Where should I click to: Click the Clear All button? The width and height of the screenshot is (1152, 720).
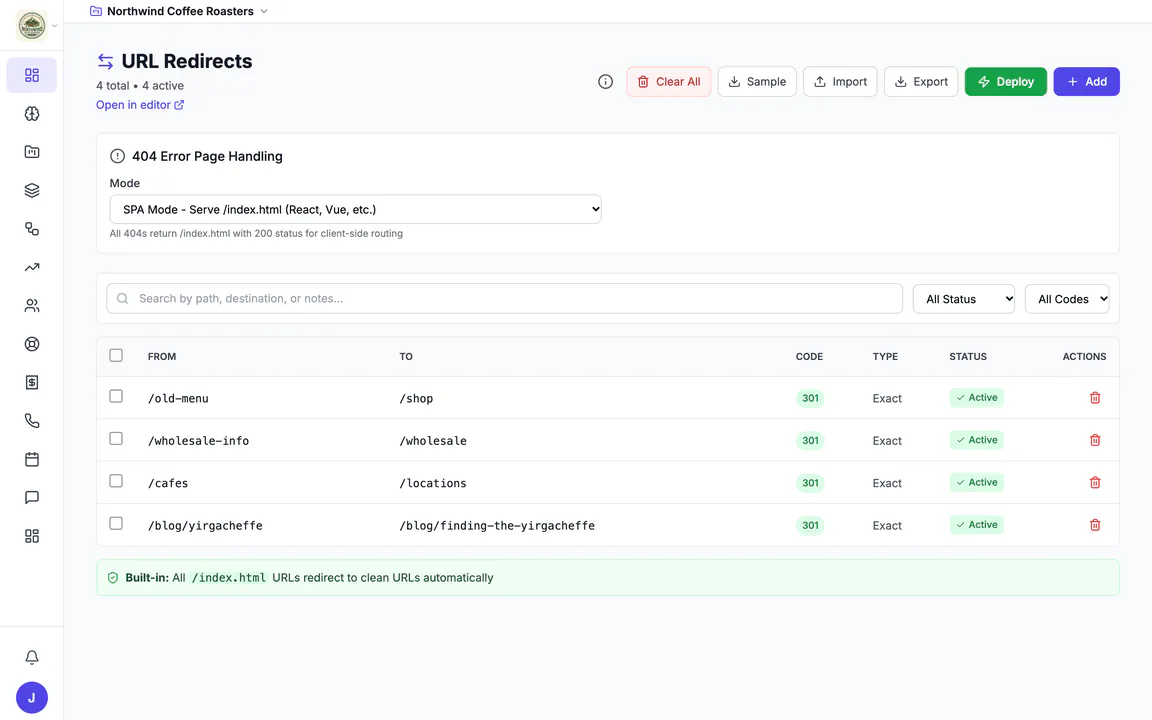click(669, 82)
